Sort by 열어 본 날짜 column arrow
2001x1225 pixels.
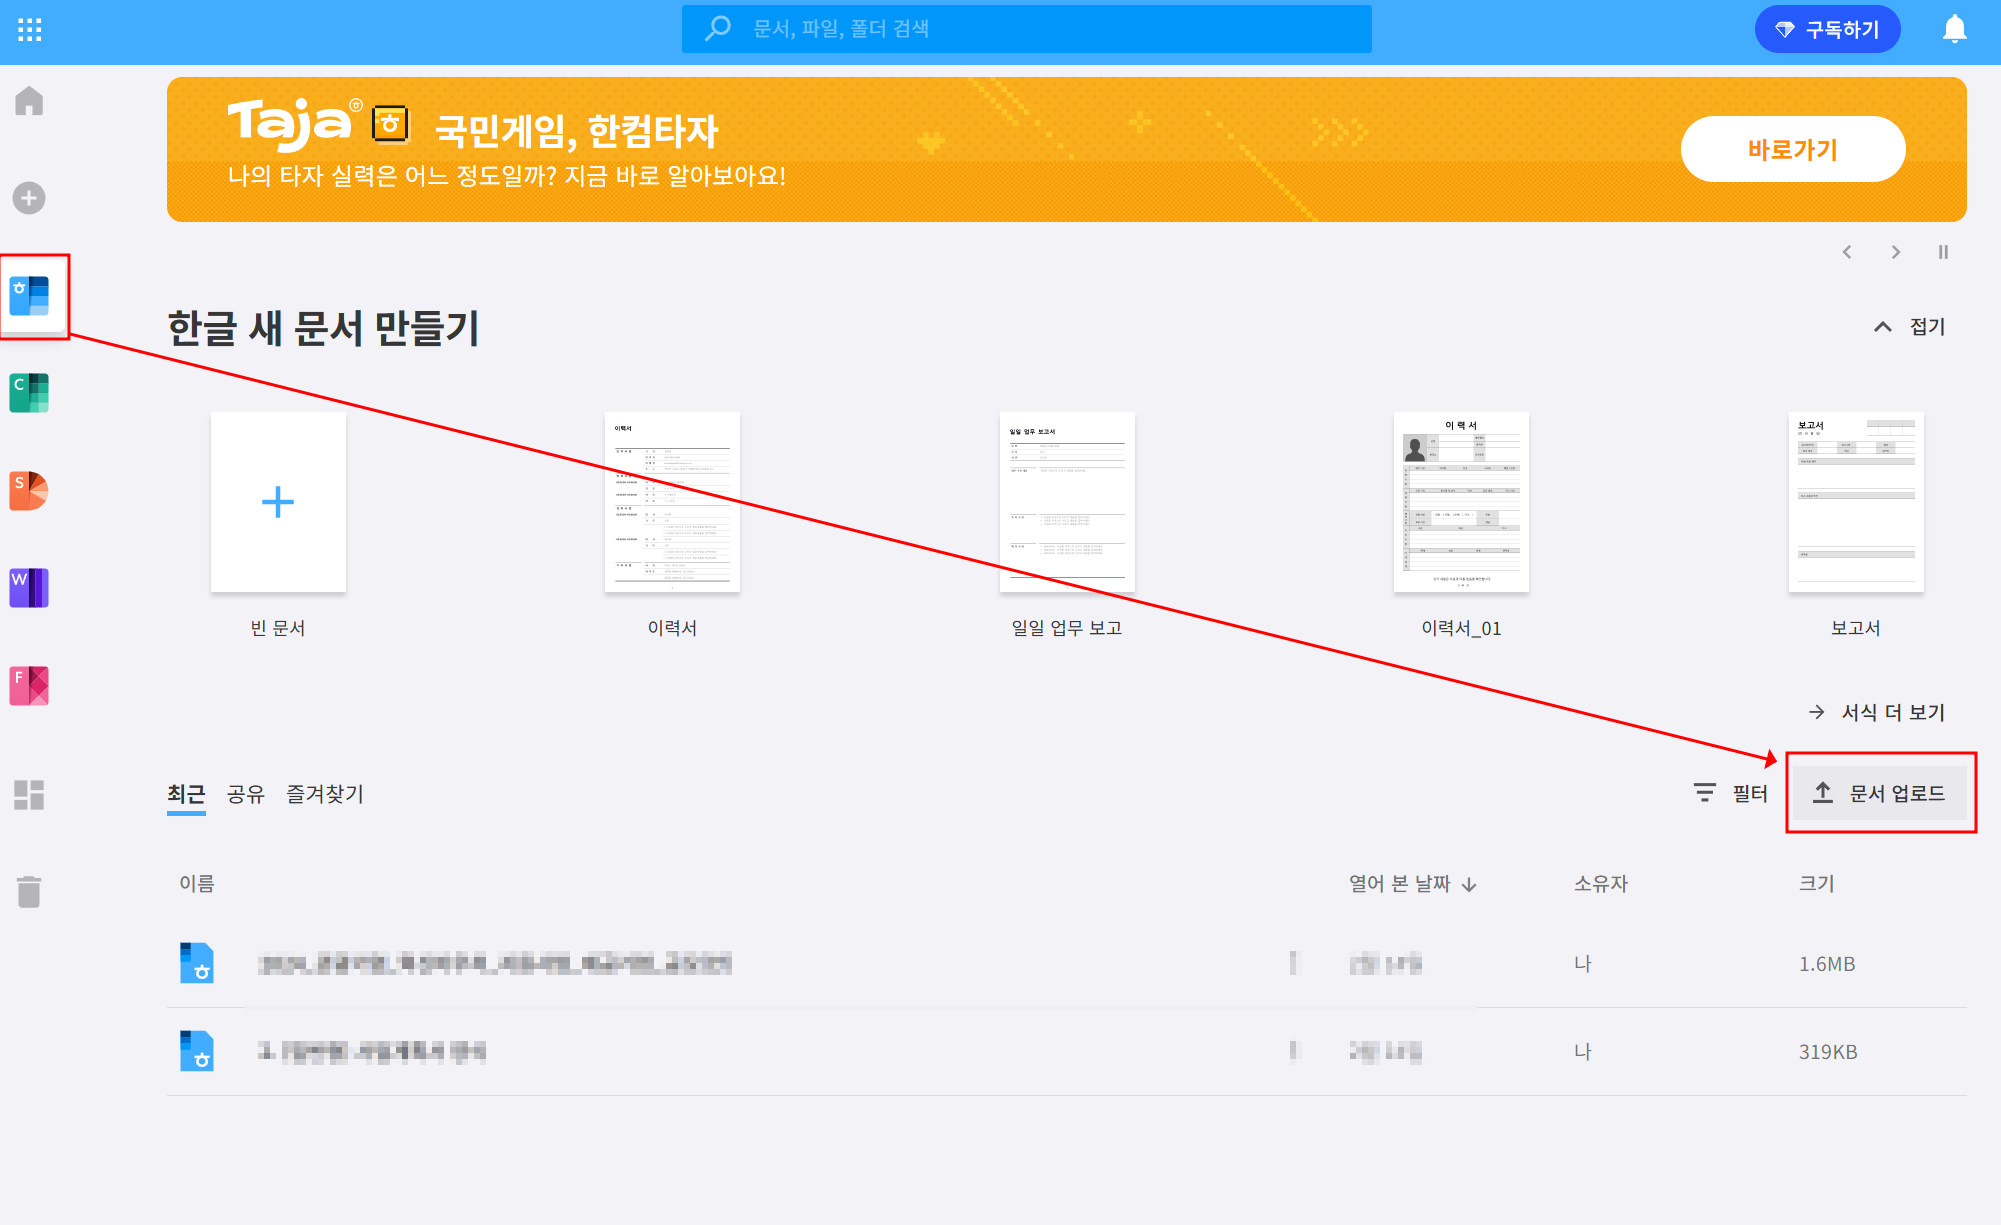point(1469,885)
